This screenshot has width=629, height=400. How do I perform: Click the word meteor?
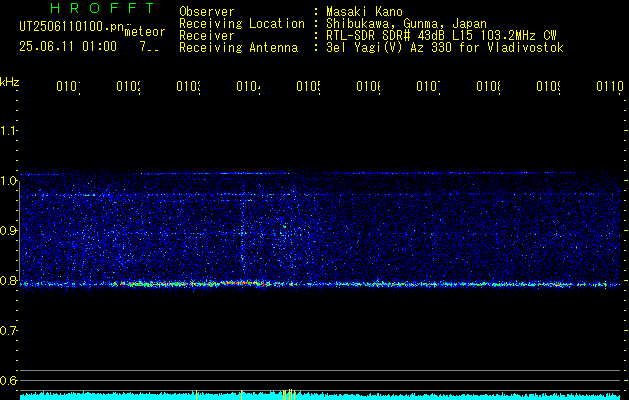click(x=145, y=32)
